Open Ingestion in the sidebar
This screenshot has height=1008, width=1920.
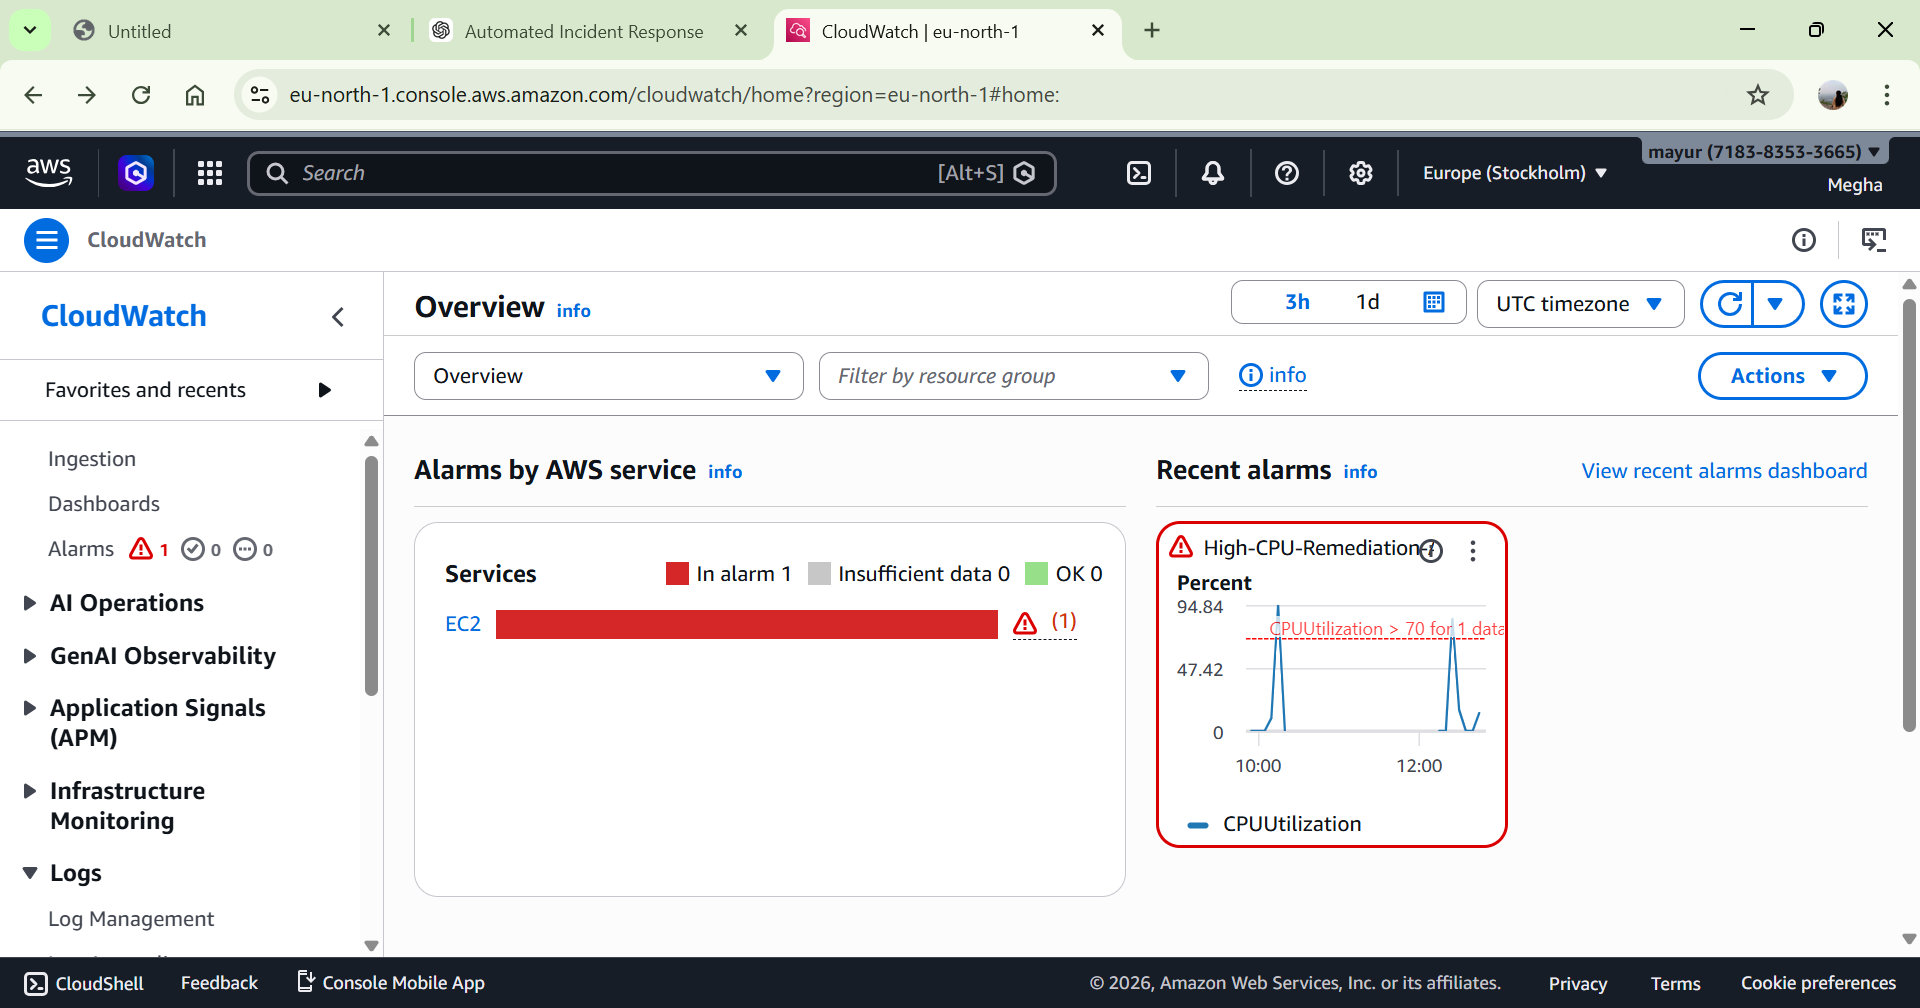coord(92,459)
